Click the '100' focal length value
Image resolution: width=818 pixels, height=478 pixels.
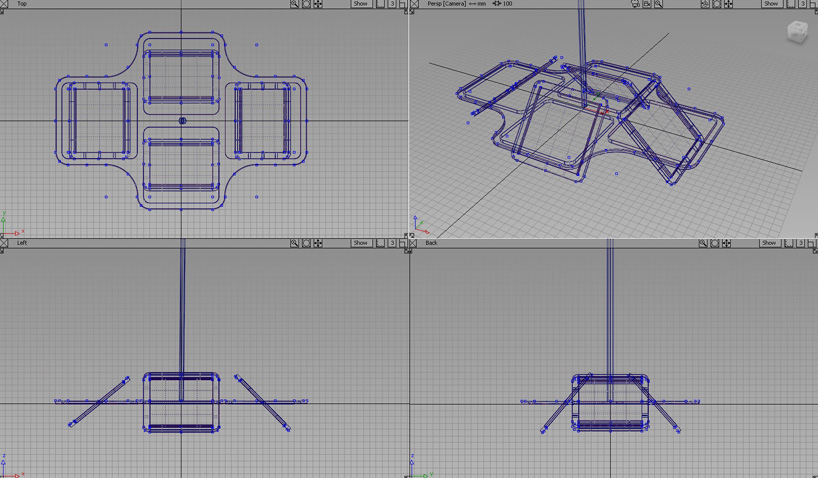click(507, 4)
